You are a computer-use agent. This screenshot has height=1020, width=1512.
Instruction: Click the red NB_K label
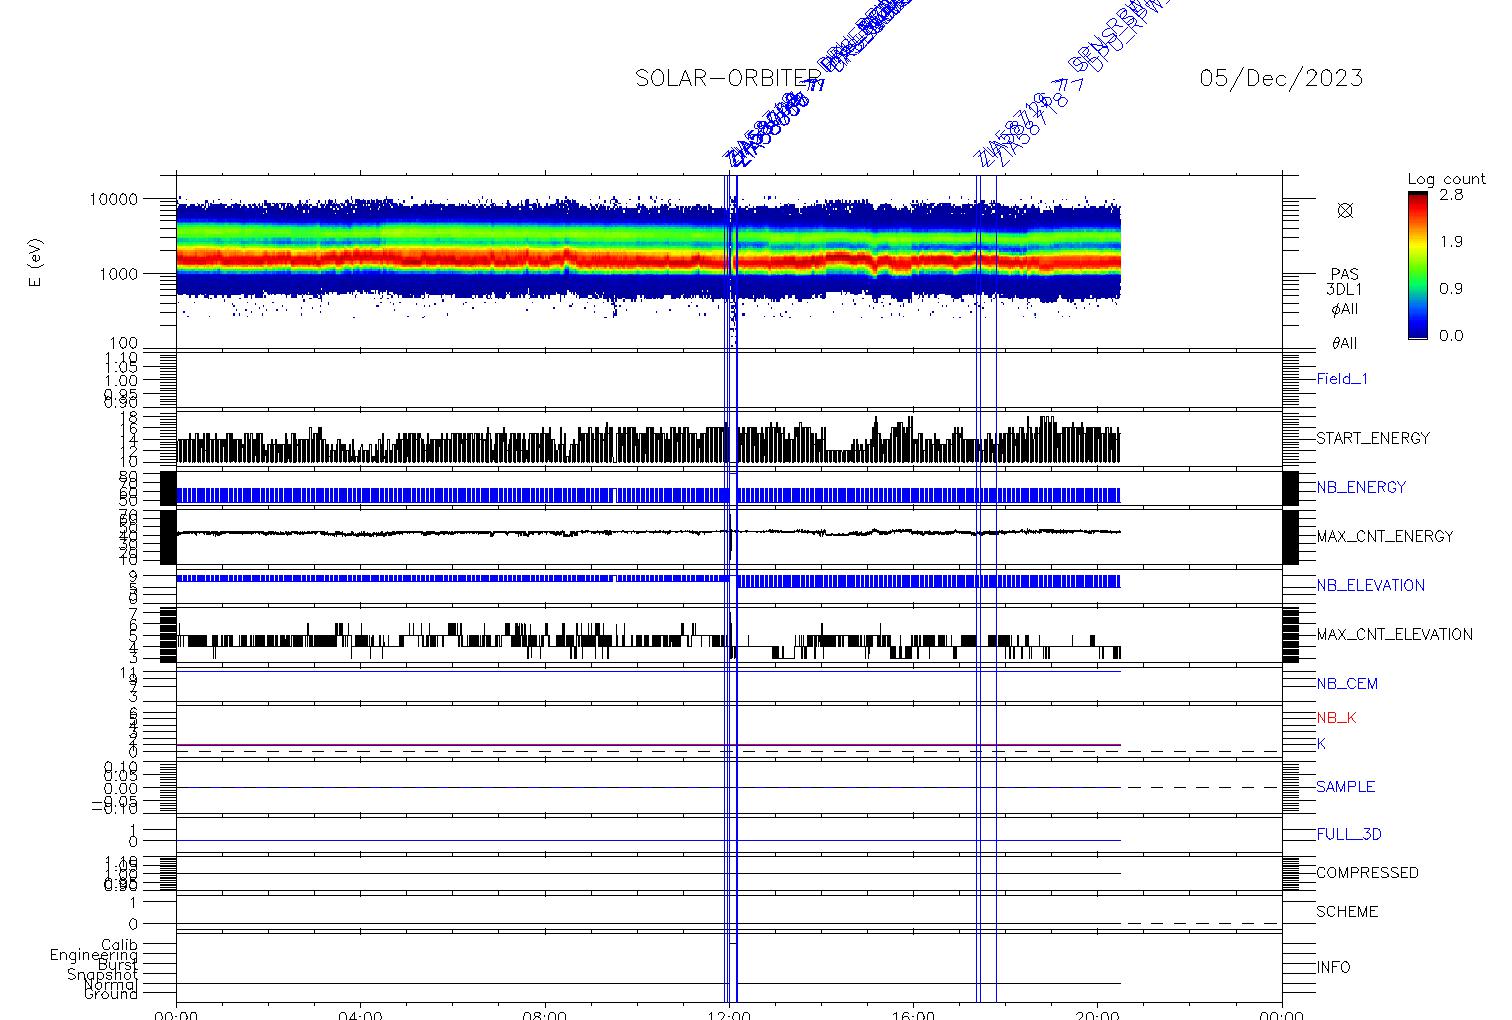1336,718
